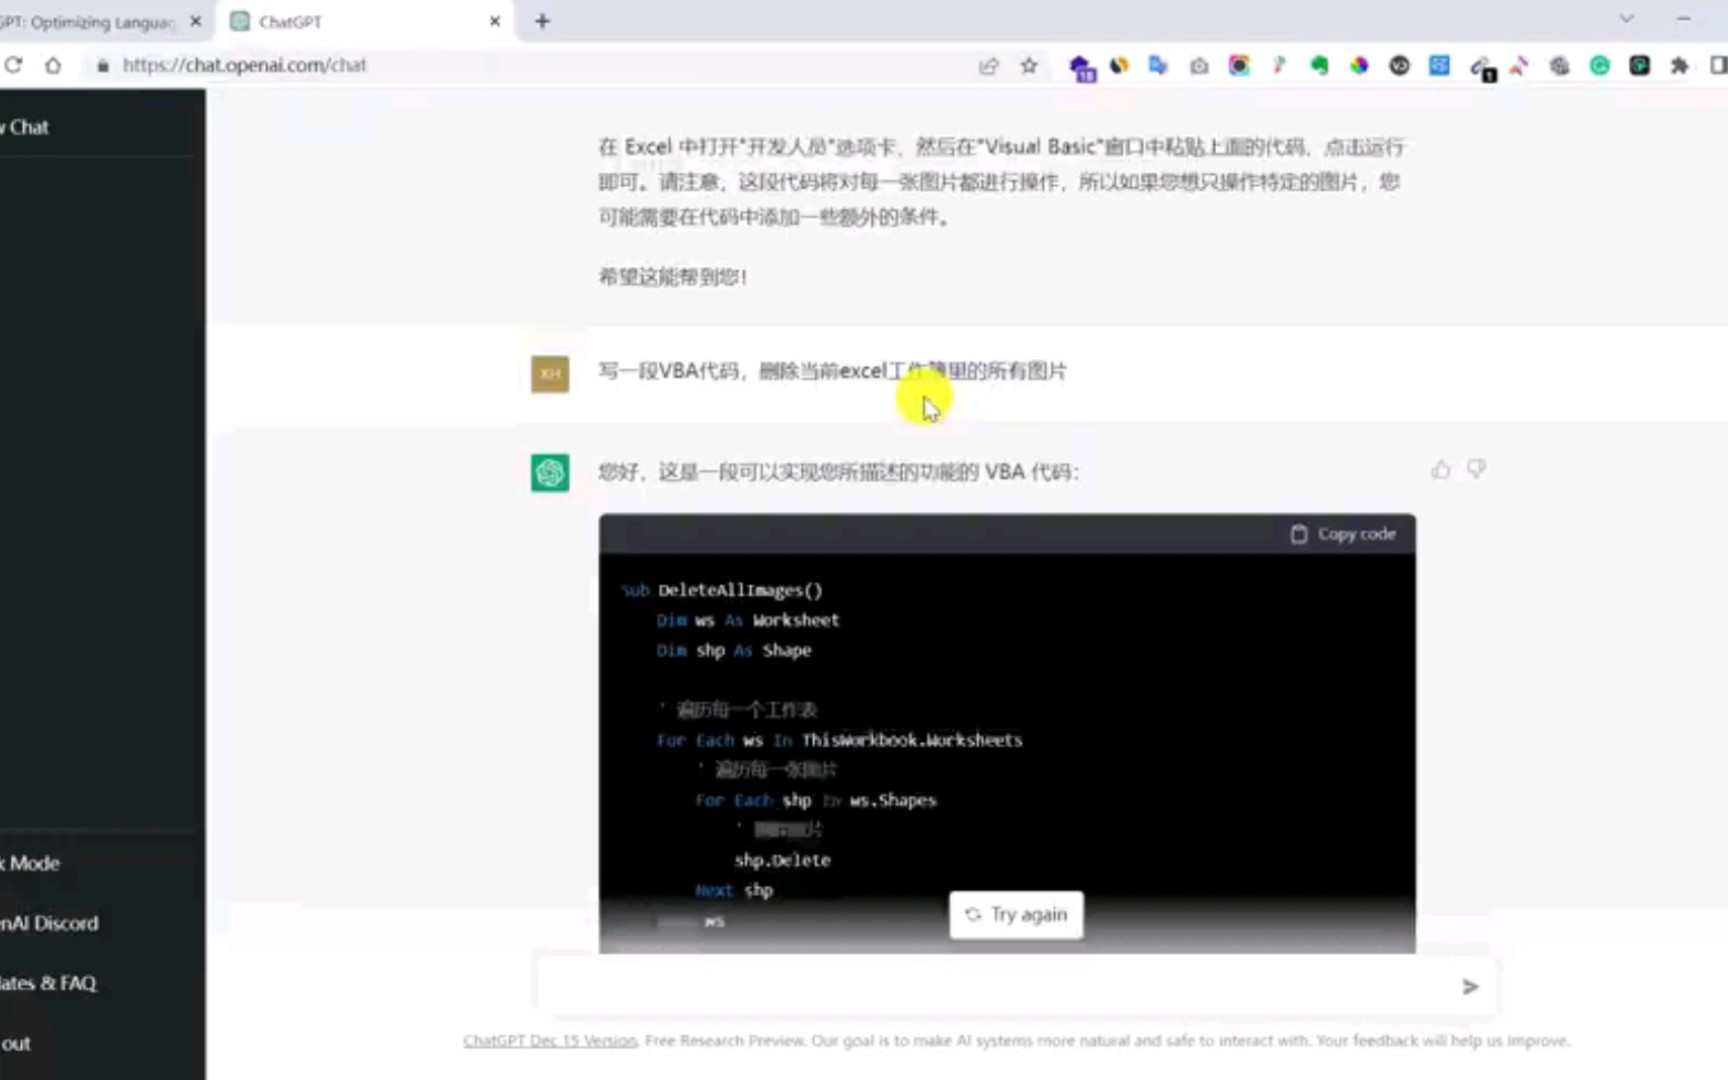Give thumbs down to the VBA answer

click(1476, 469)
